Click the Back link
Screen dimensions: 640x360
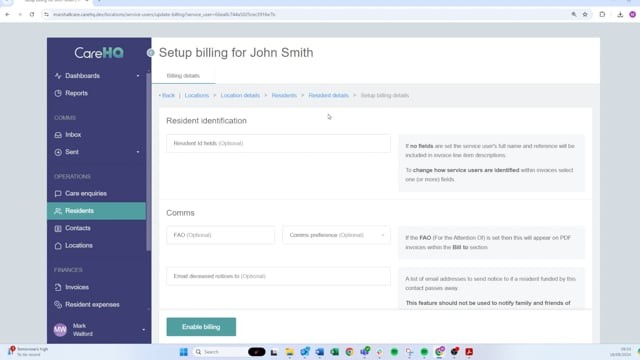coord(167,96)
